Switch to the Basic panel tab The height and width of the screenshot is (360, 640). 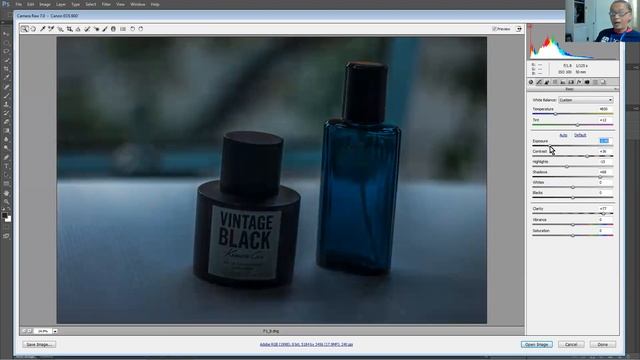(x=531, y=82)
